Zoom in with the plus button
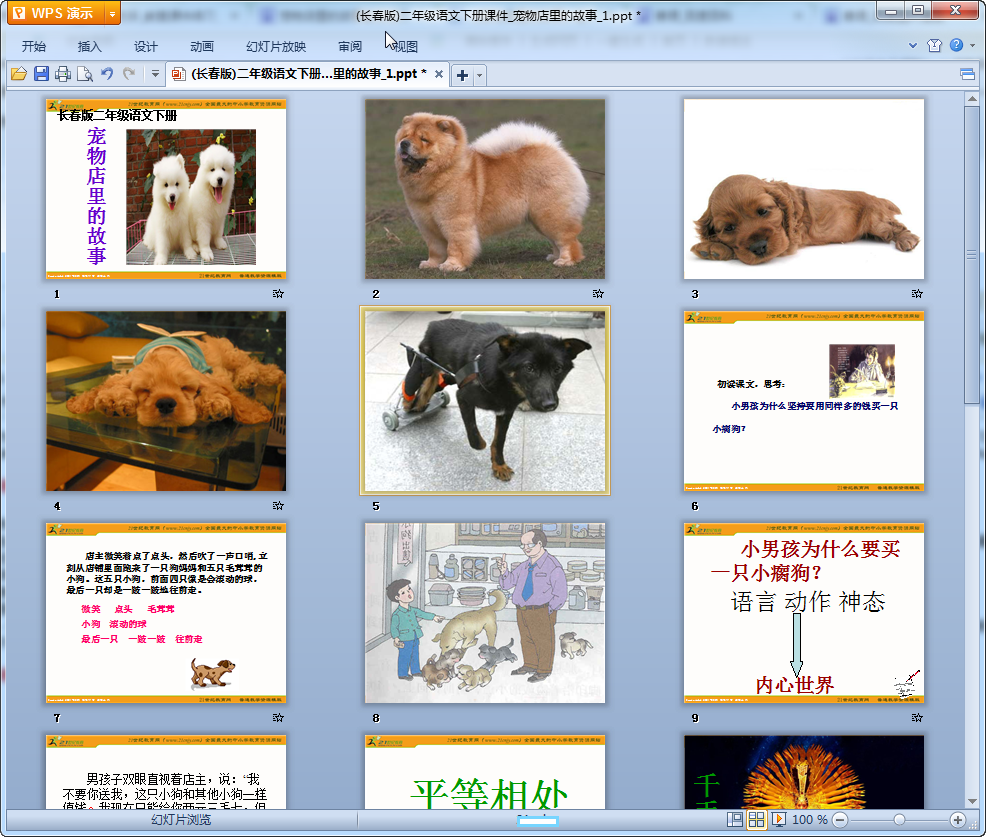Screen dimensions: 986x837 (958, 819)
